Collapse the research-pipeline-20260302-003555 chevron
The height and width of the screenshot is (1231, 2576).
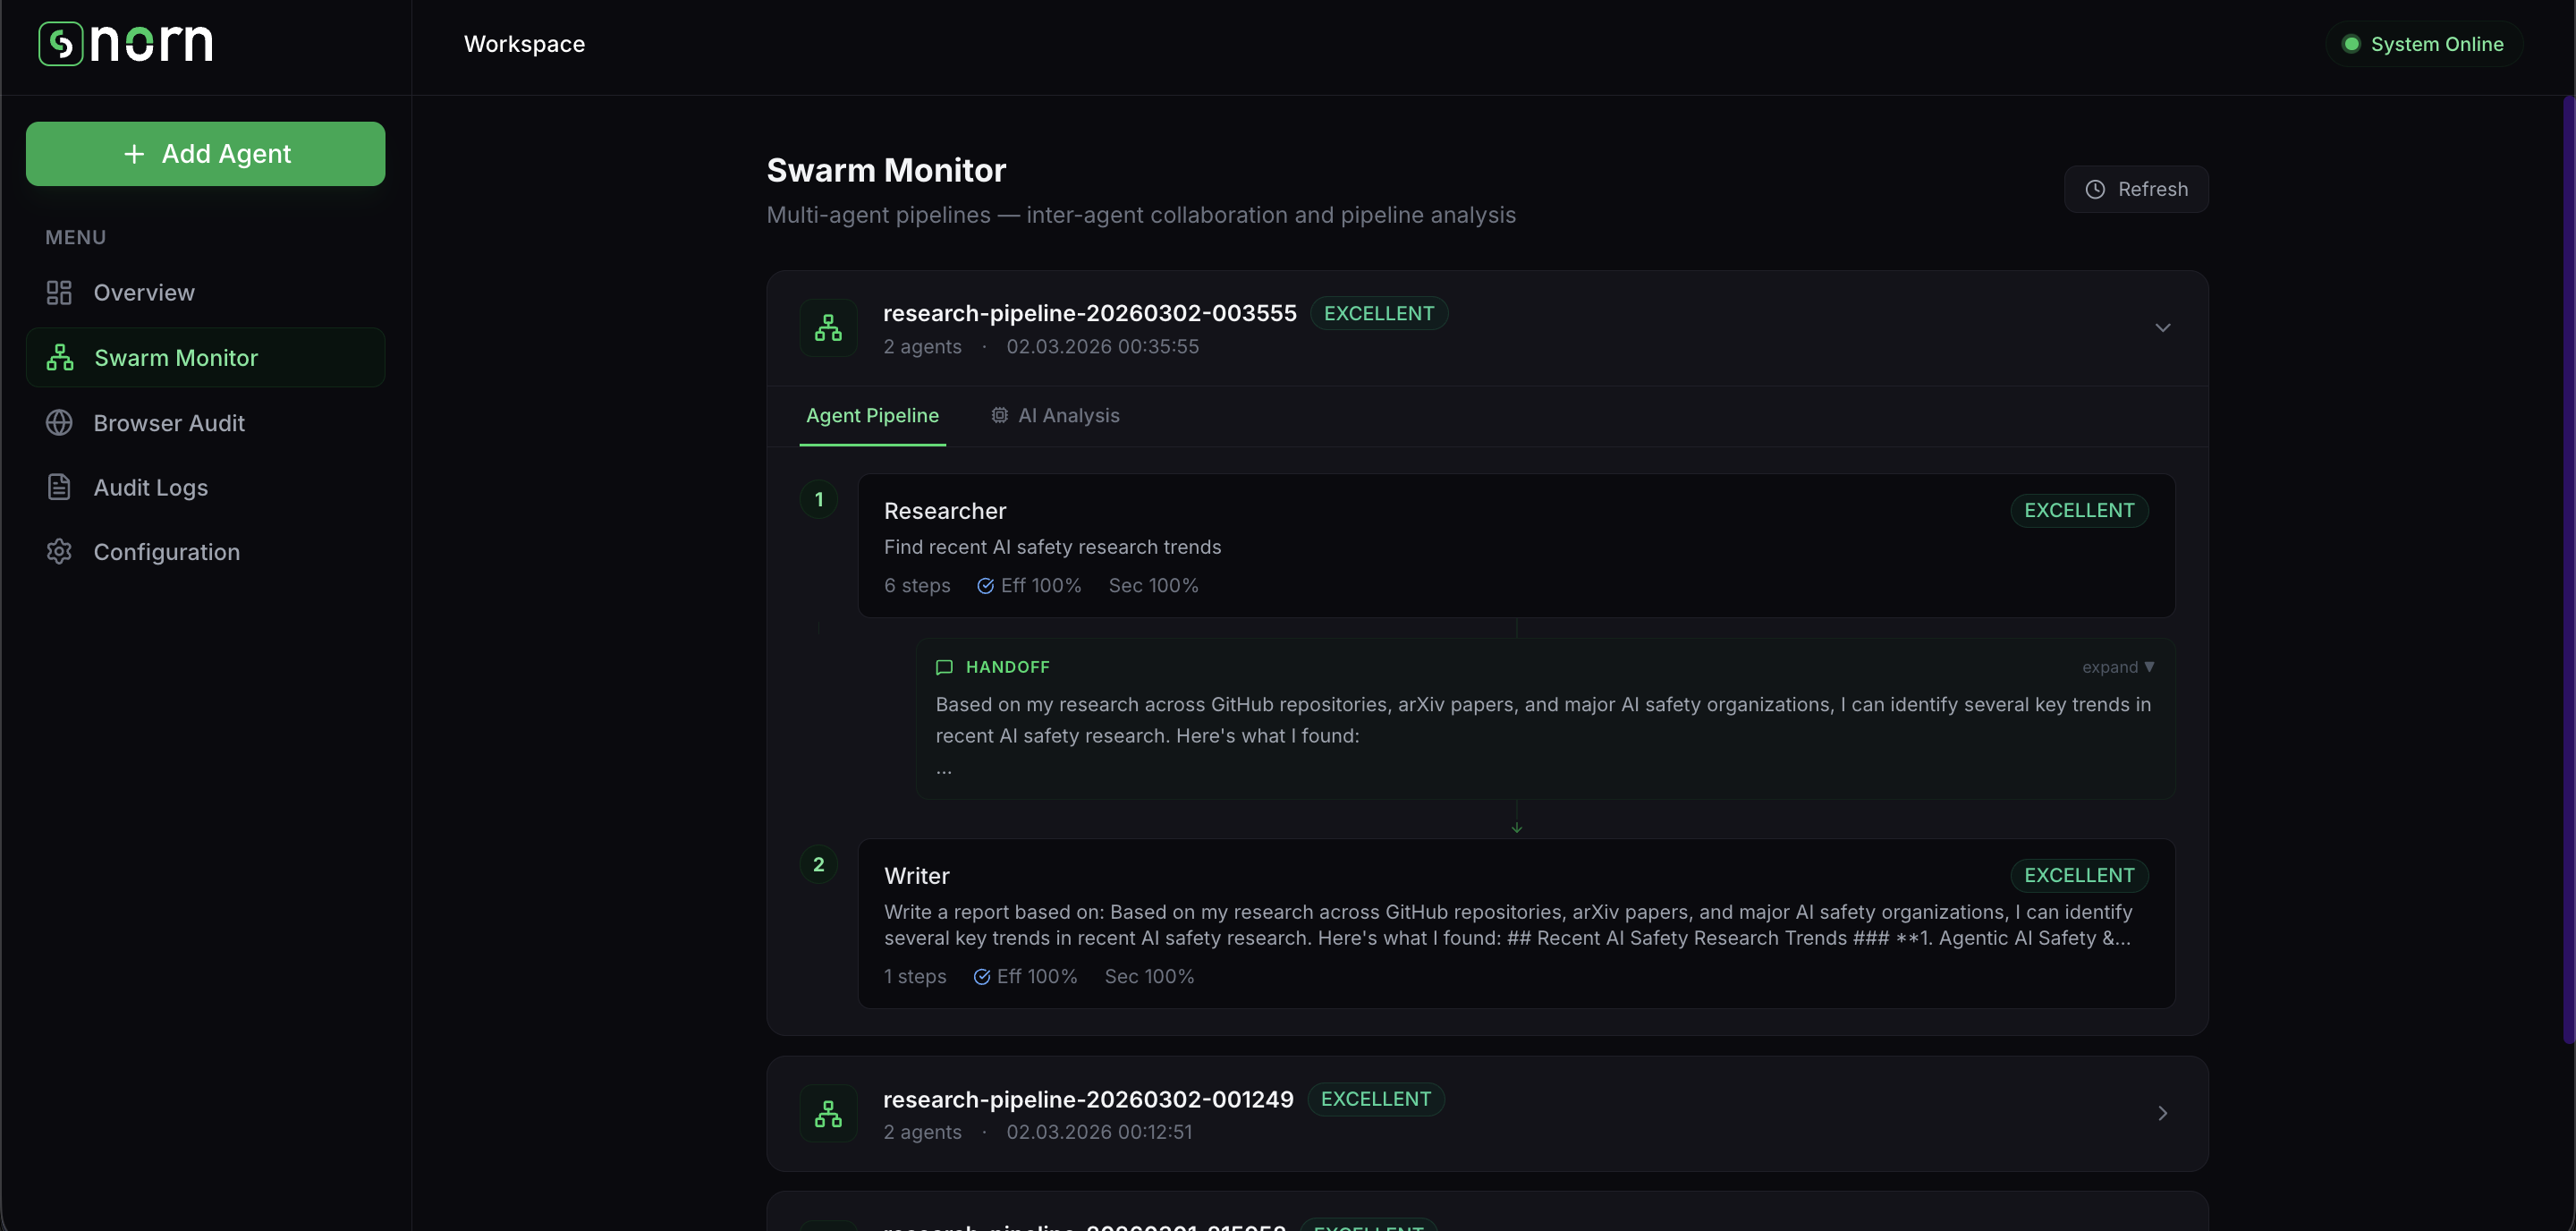pyautogui.click(x=2162, y=328)
